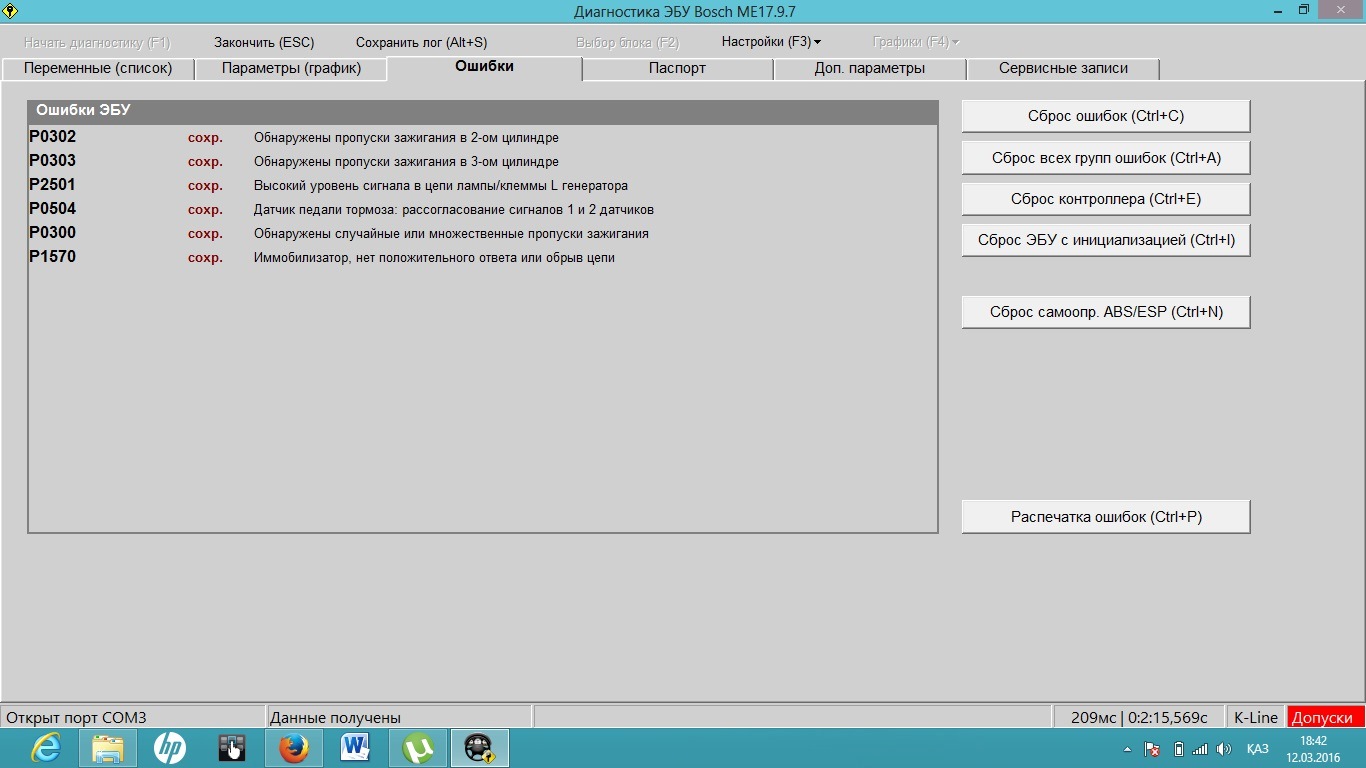Image resolution: width=1366 pixels, height=768 pixels.
Task: Click the red Допуски indicator
Action: pos(1326,717)
